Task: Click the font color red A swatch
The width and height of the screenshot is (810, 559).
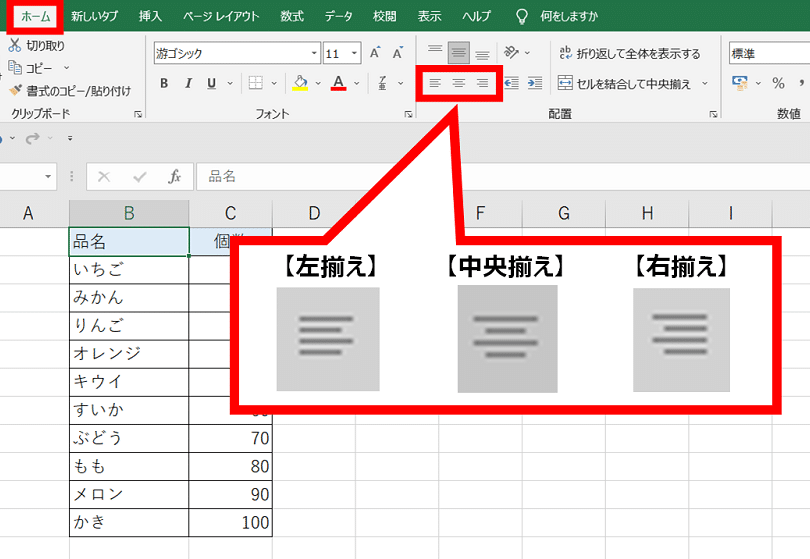Action: point(339,84)
